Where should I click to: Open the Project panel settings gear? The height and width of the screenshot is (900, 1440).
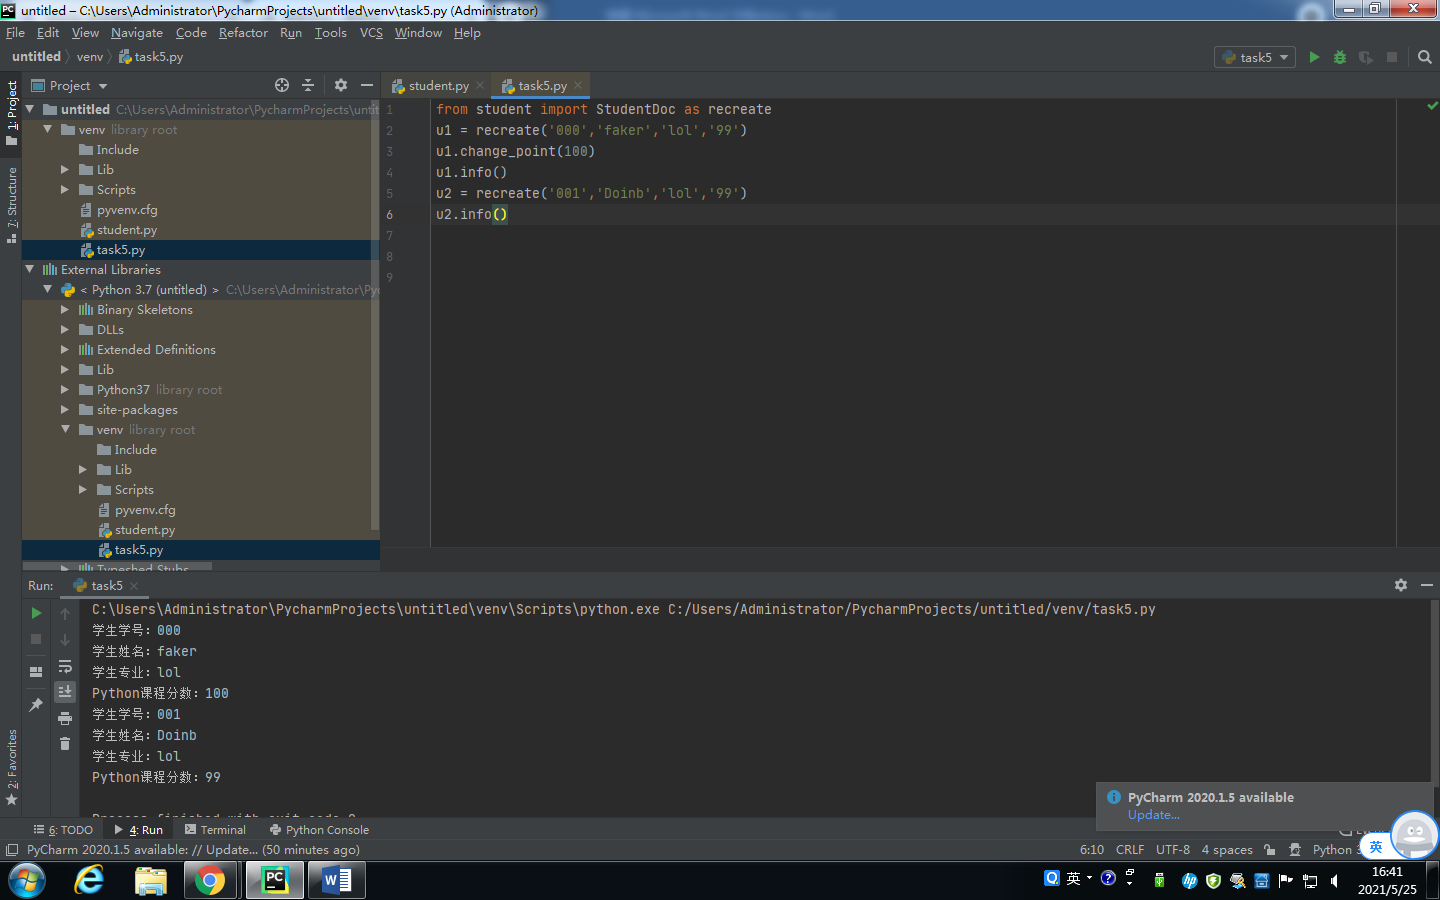341,85
